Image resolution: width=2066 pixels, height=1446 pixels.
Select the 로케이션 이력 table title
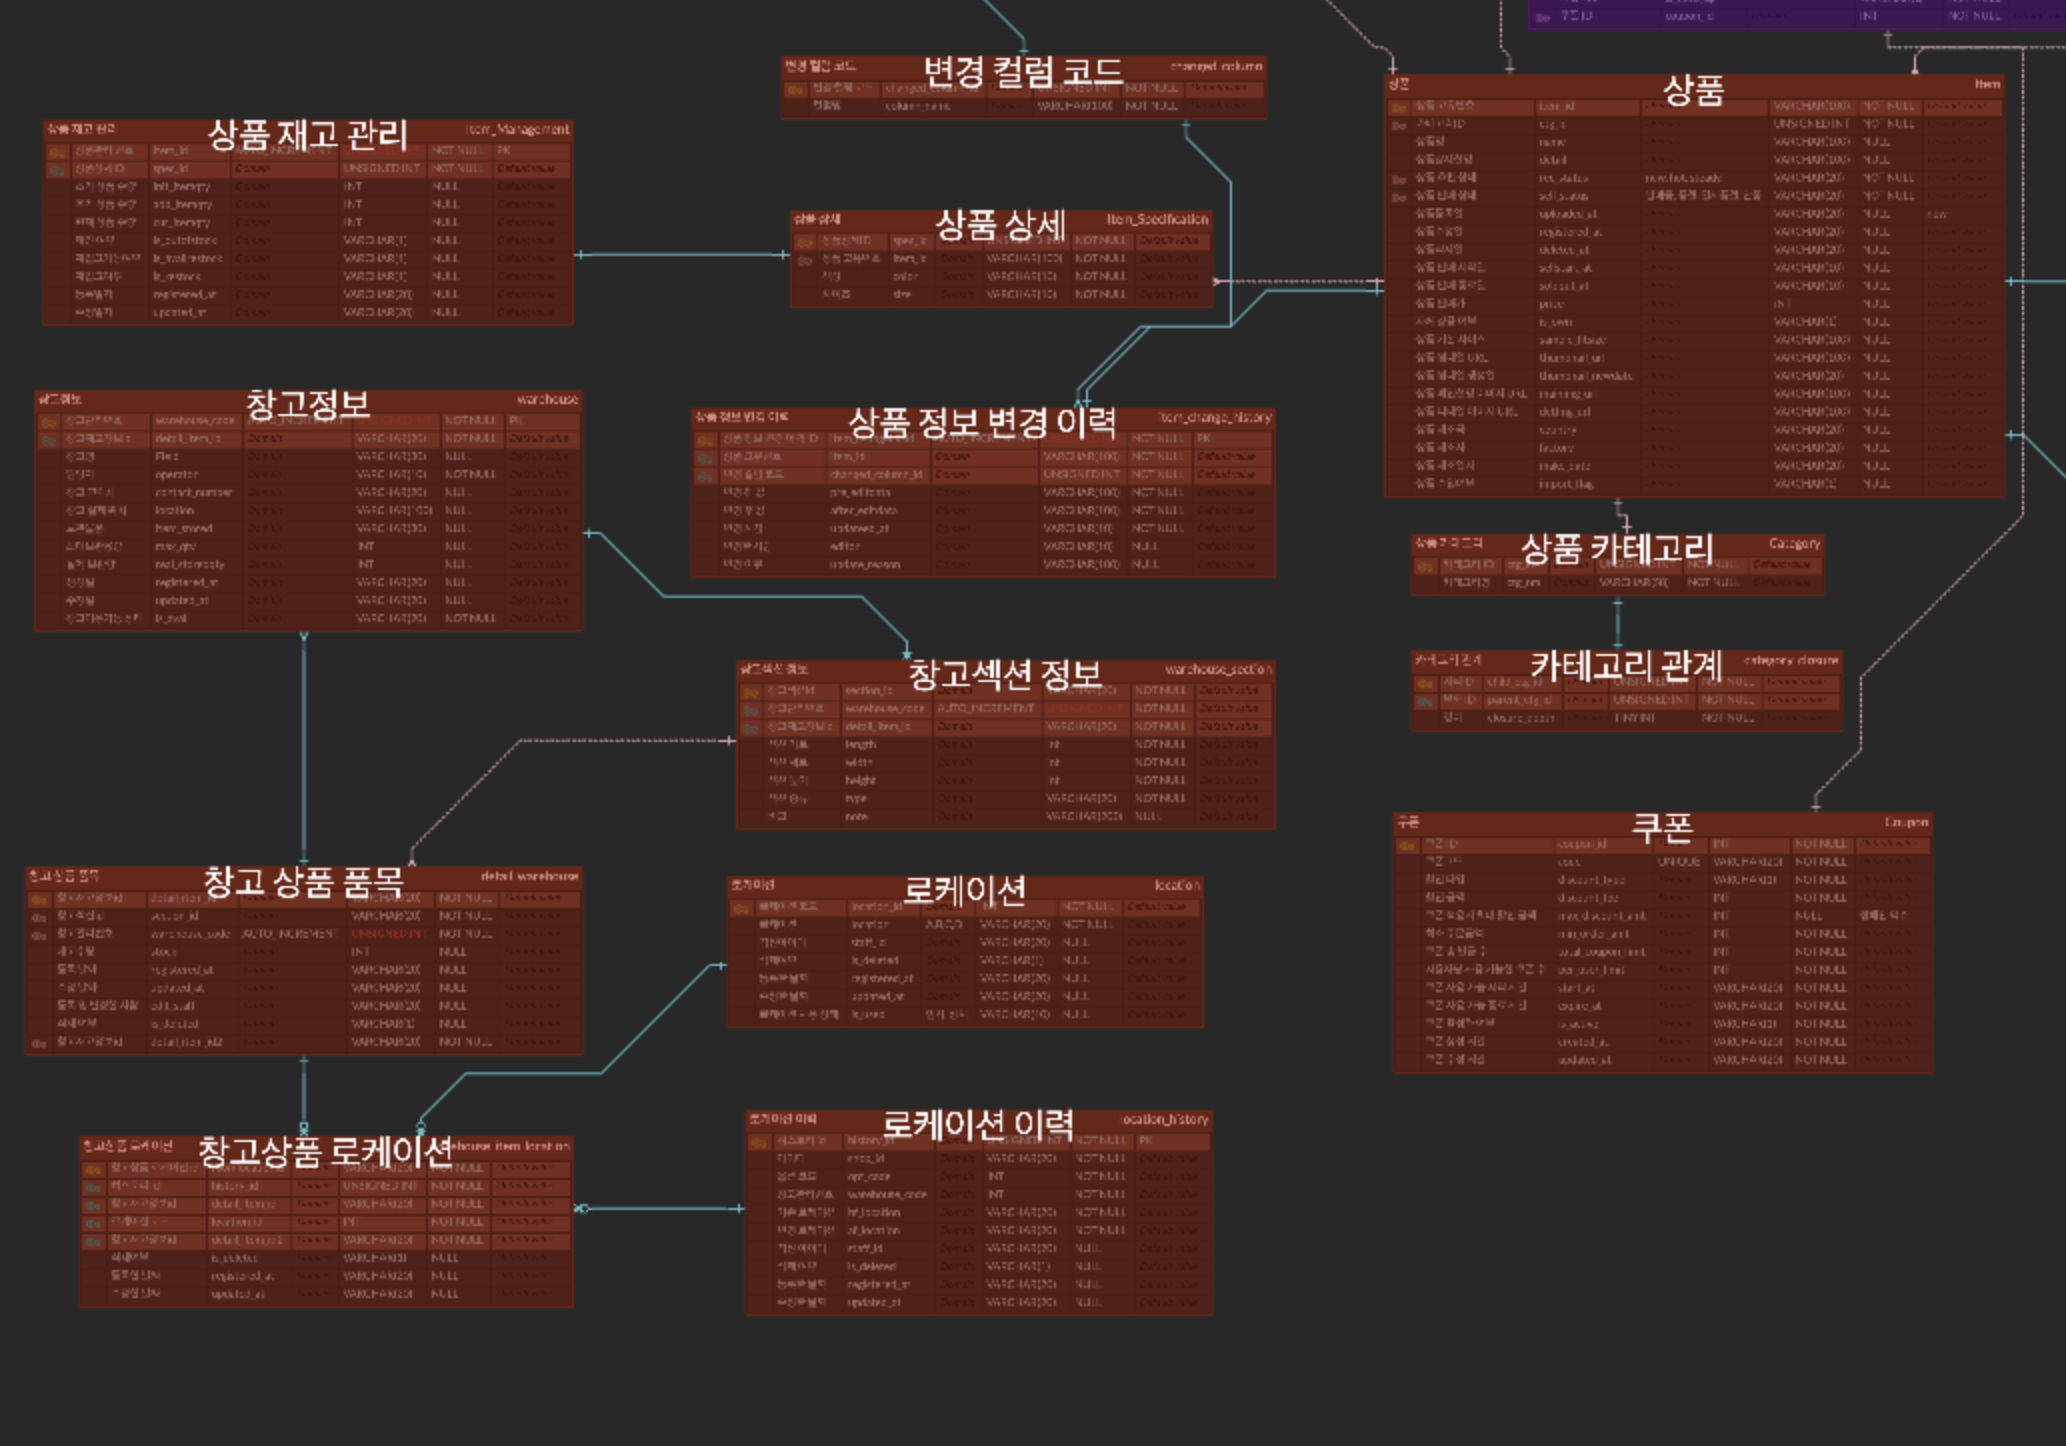(977, 1124)
